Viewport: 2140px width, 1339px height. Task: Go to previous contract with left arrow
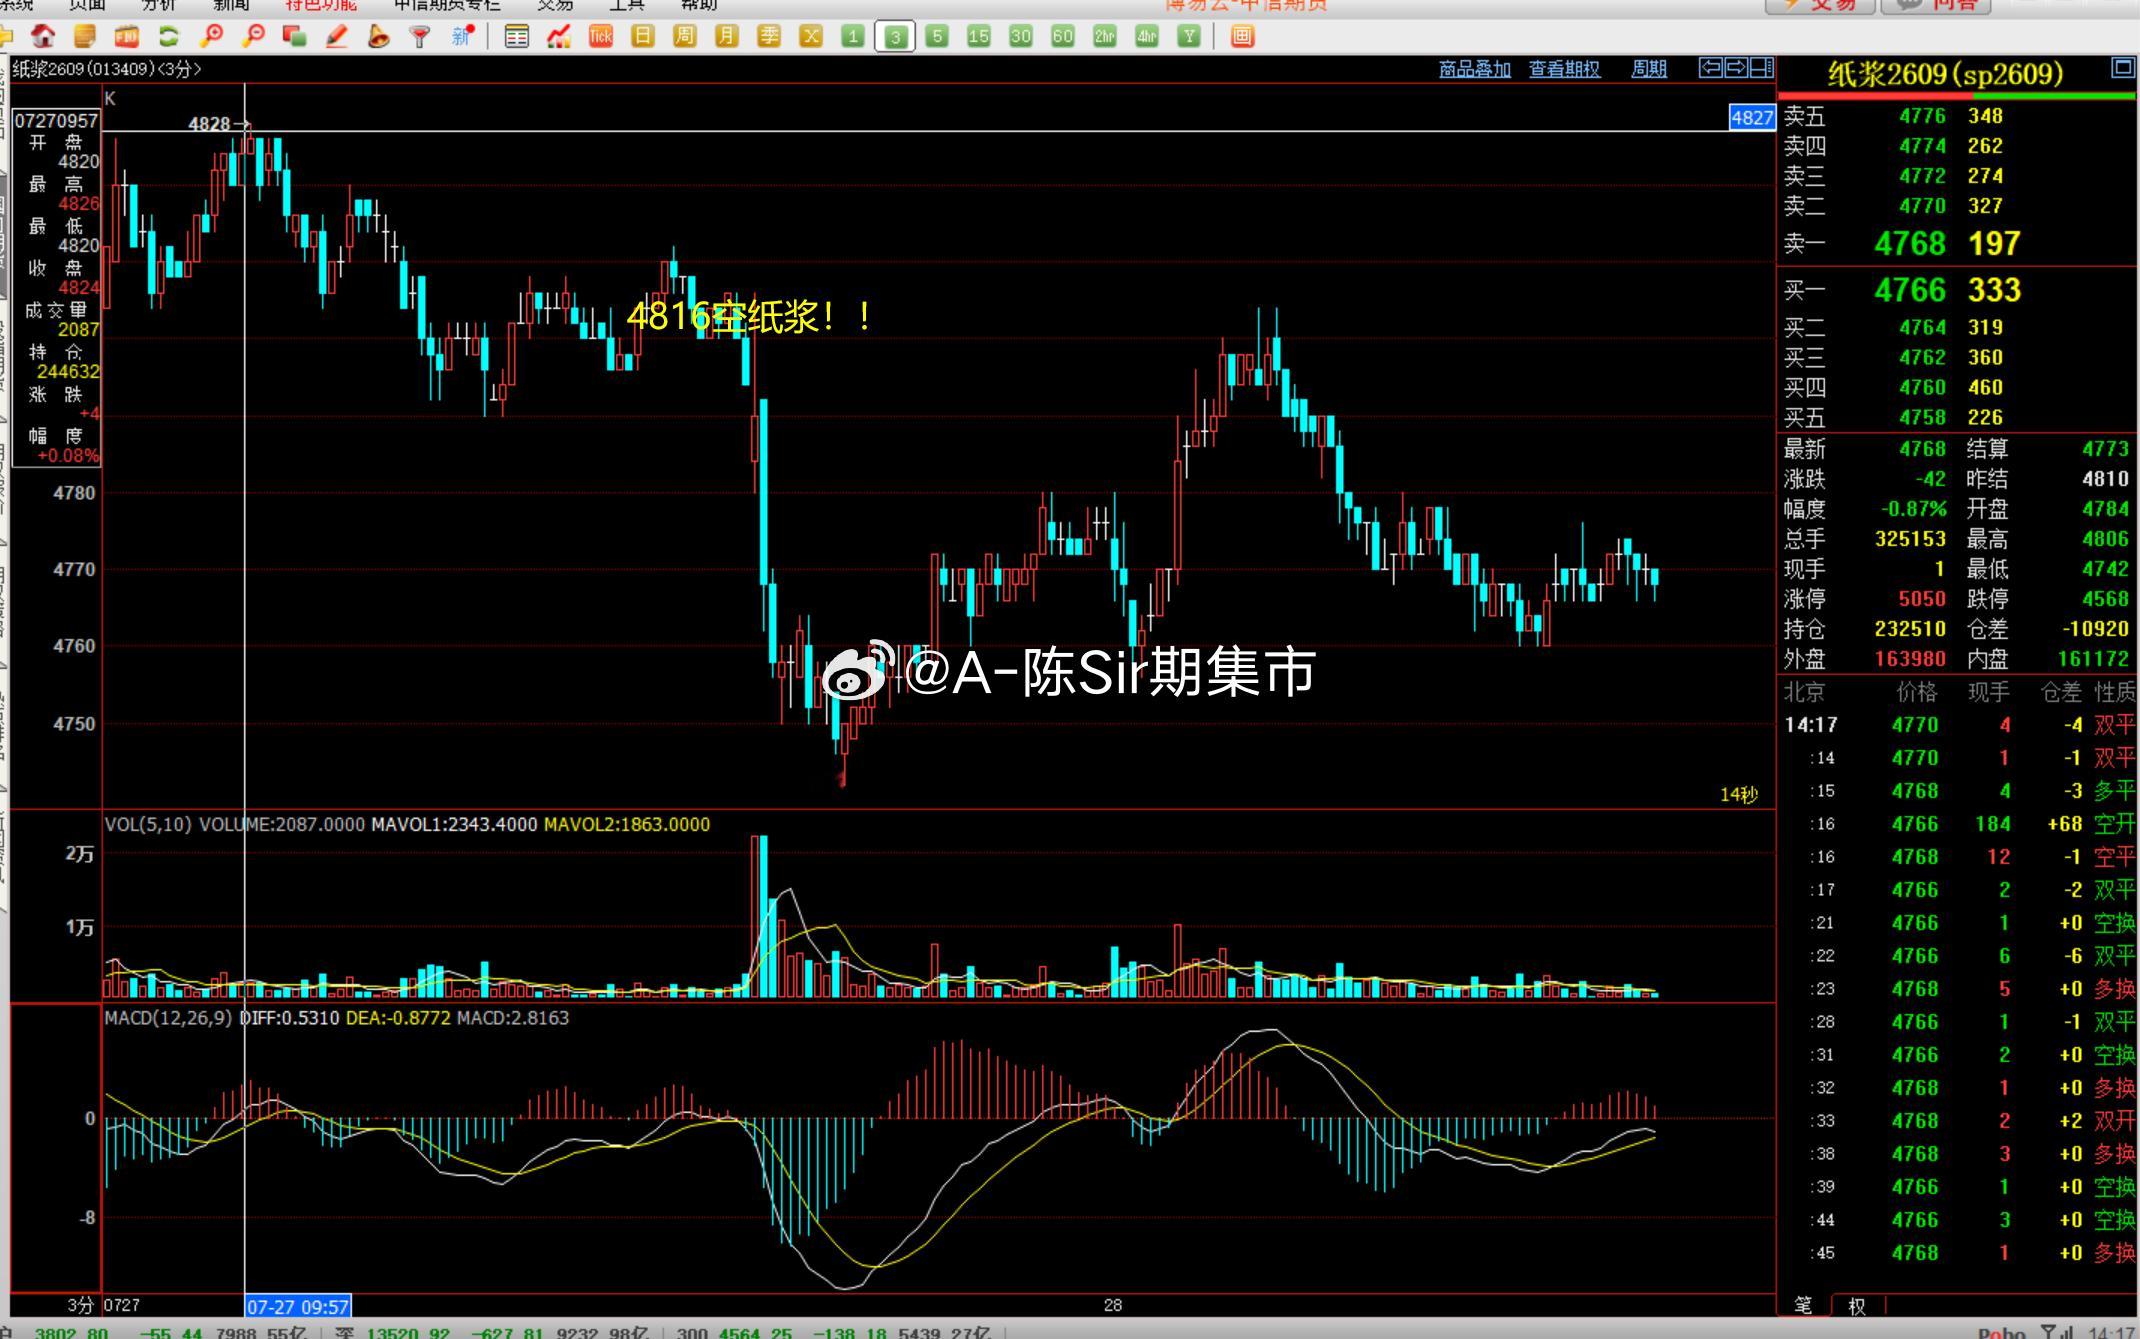1711,68
